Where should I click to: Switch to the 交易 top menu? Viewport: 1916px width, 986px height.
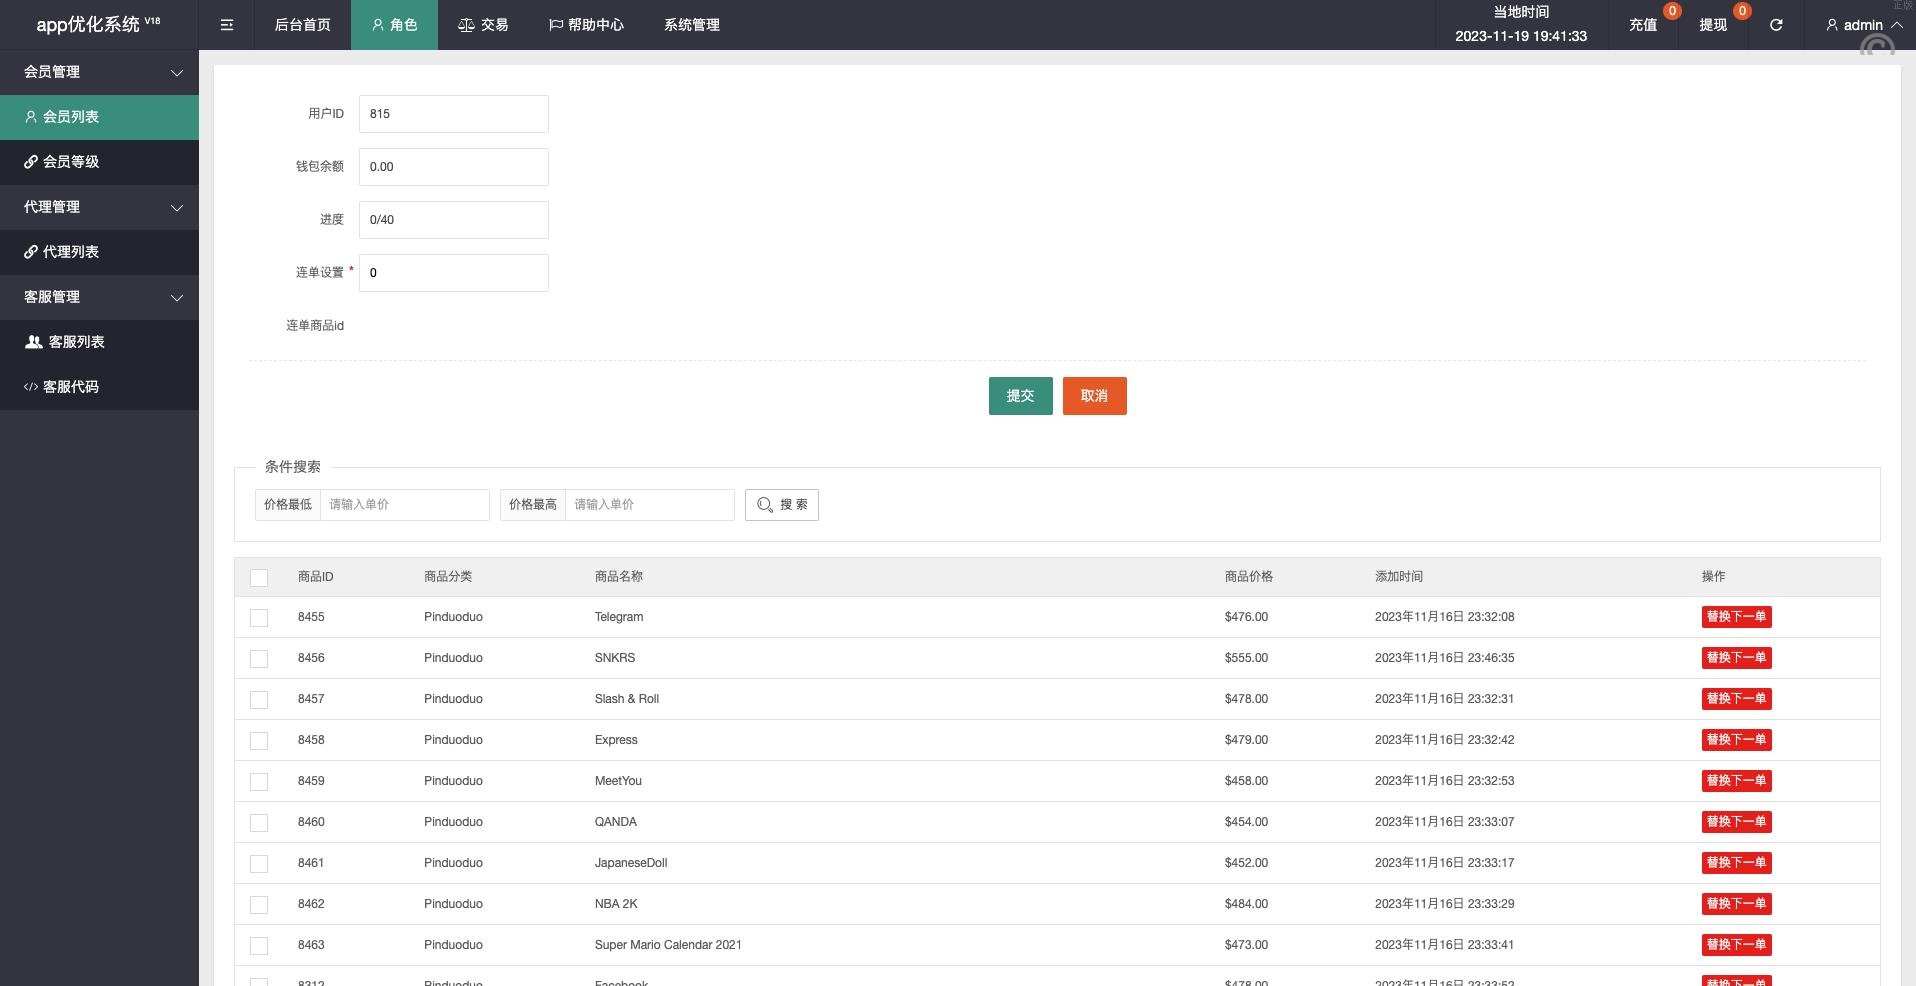pyautogui.click(x=483, y=25)
